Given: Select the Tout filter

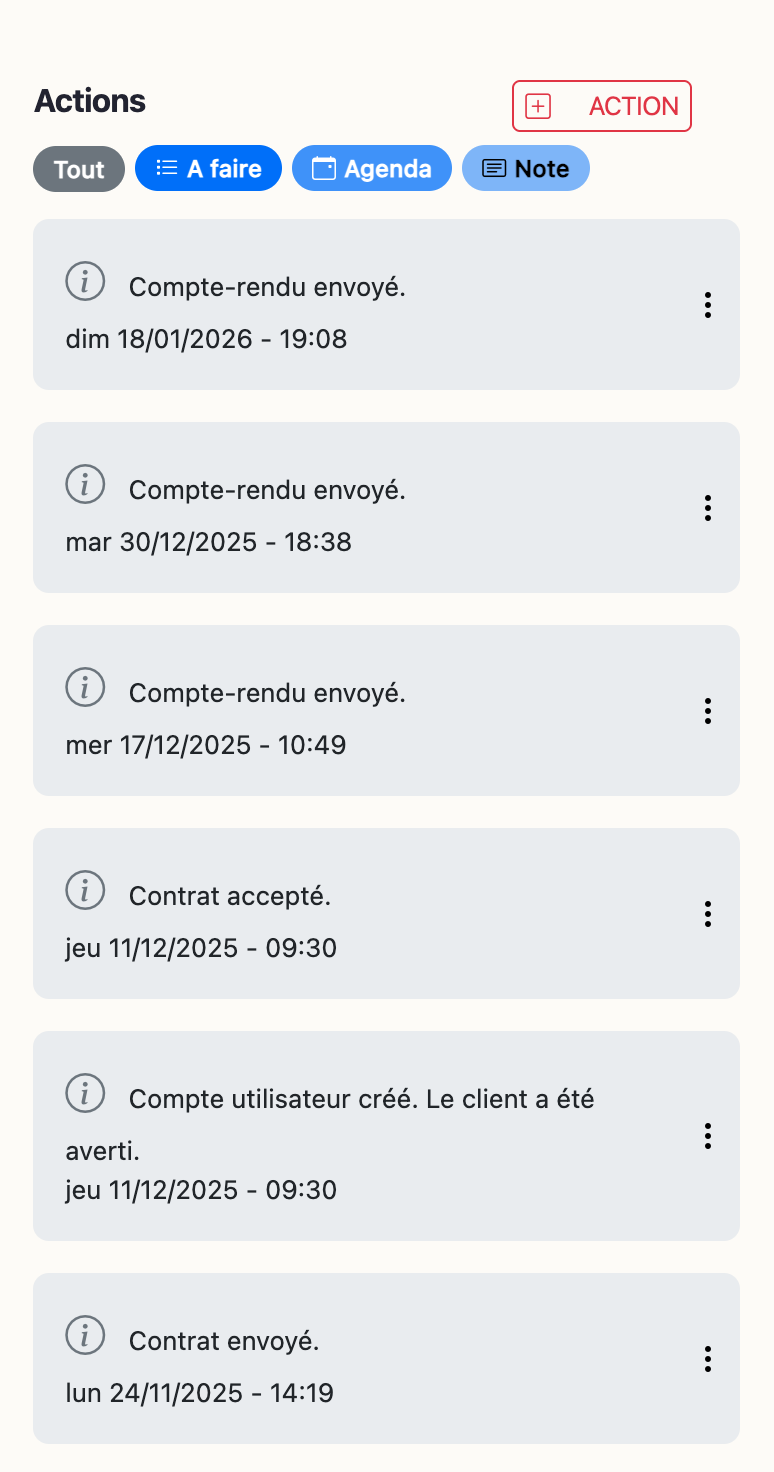Looking at the screenshot, I should (79, 169).
